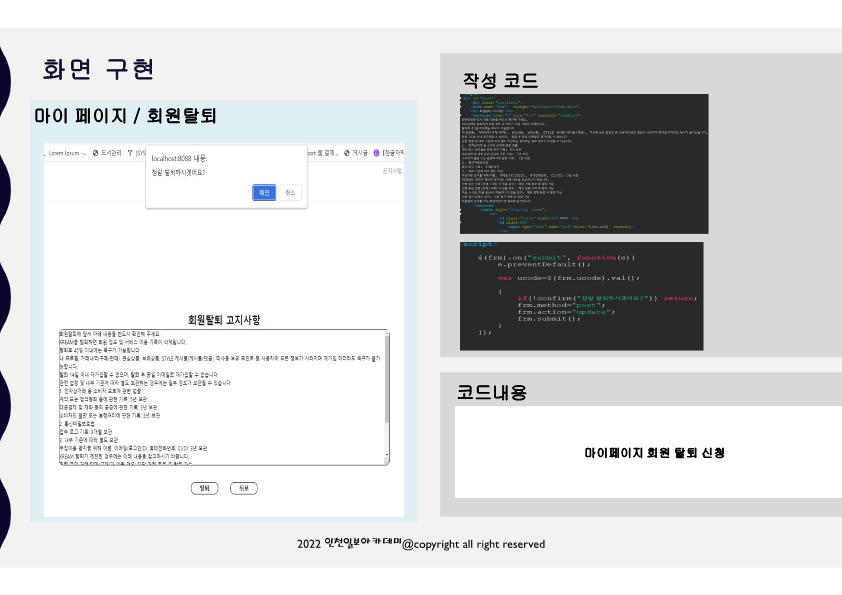Click the scroll-down arrow in notice textarea

click(387, 456)
